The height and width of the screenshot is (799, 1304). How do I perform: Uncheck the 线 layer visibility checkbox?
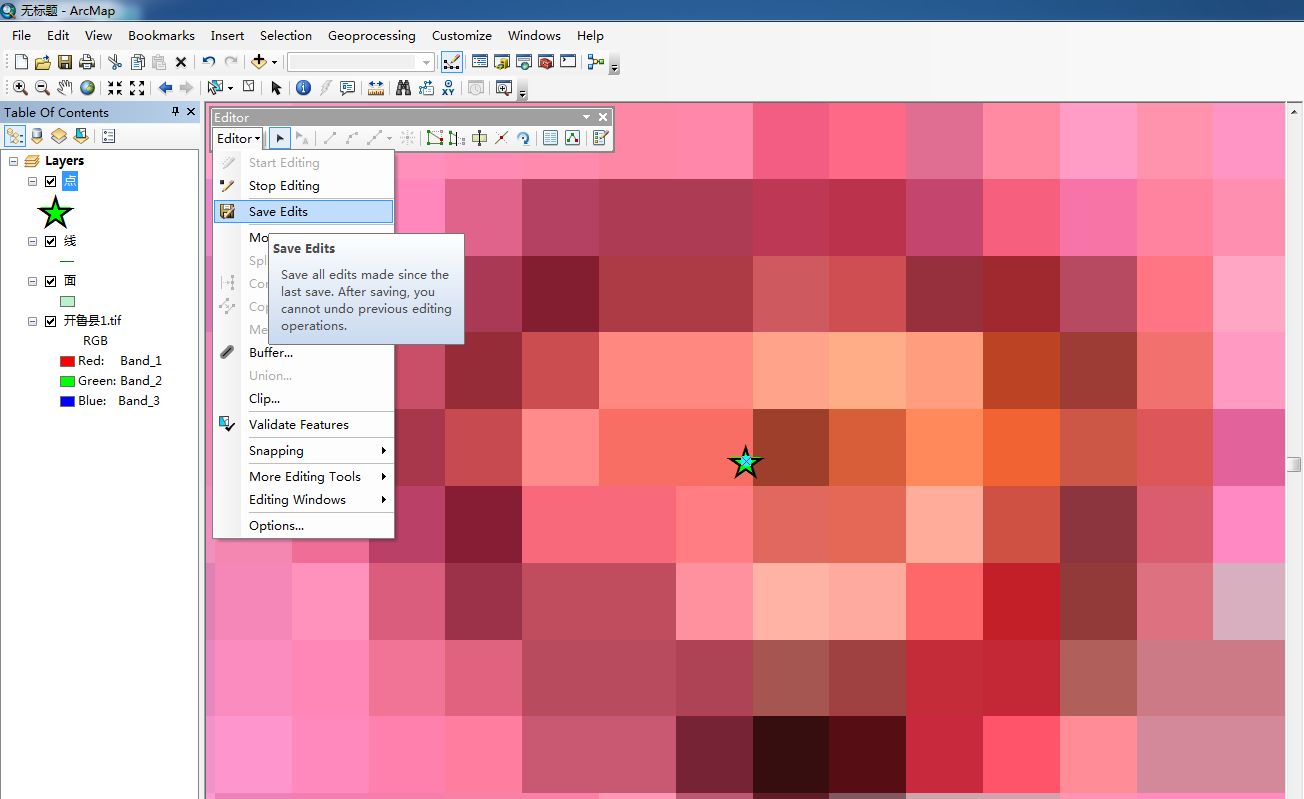tap(50, 241)
